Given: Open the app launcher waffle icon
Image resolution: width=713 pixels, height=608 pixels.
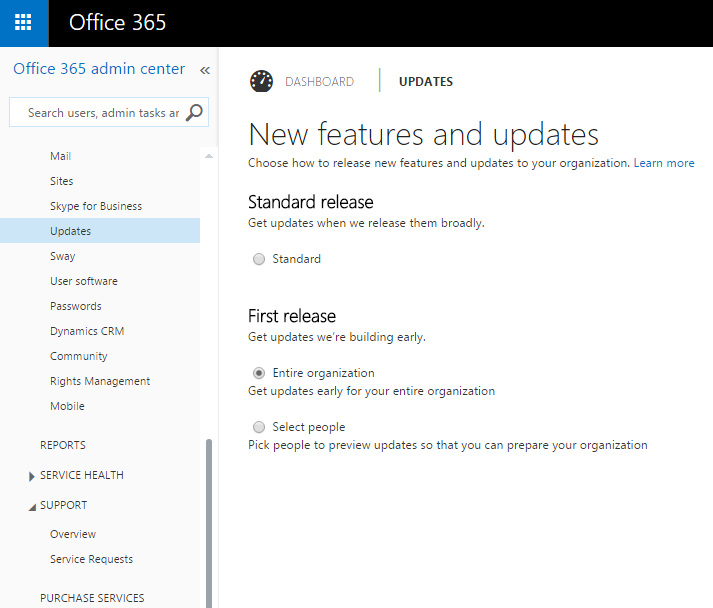Looking at the screenshot, I should pyautogui.click(x=23, y=23).
